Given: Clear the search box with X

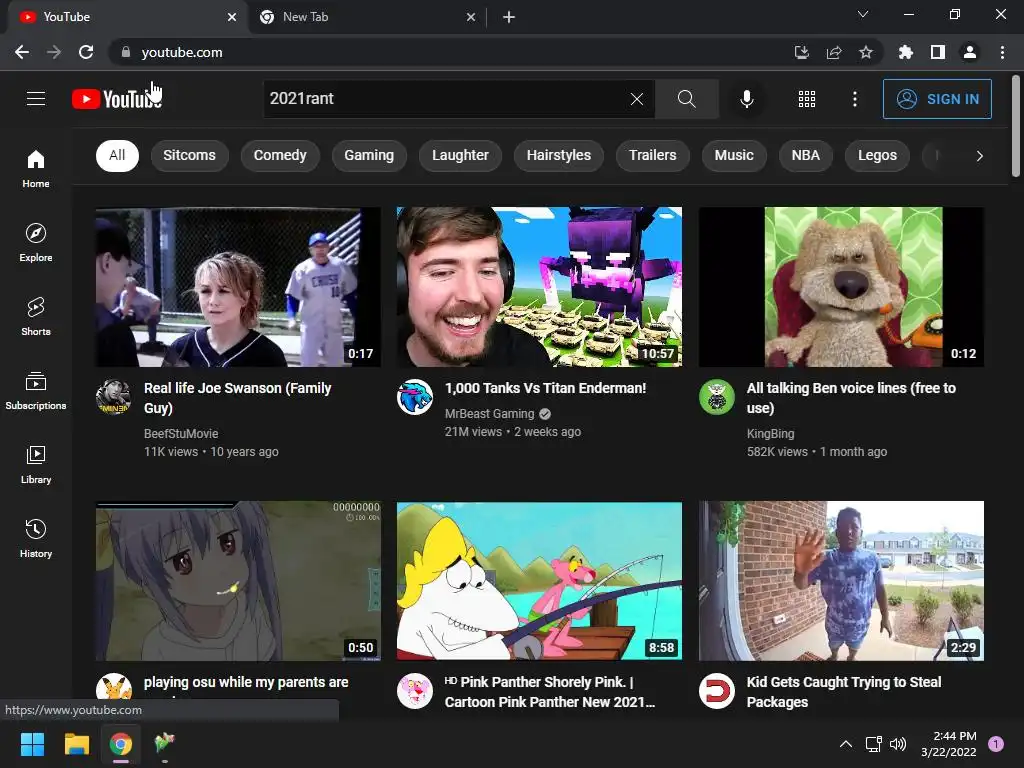Looking at the screenshot, I should tap(637, 99).
